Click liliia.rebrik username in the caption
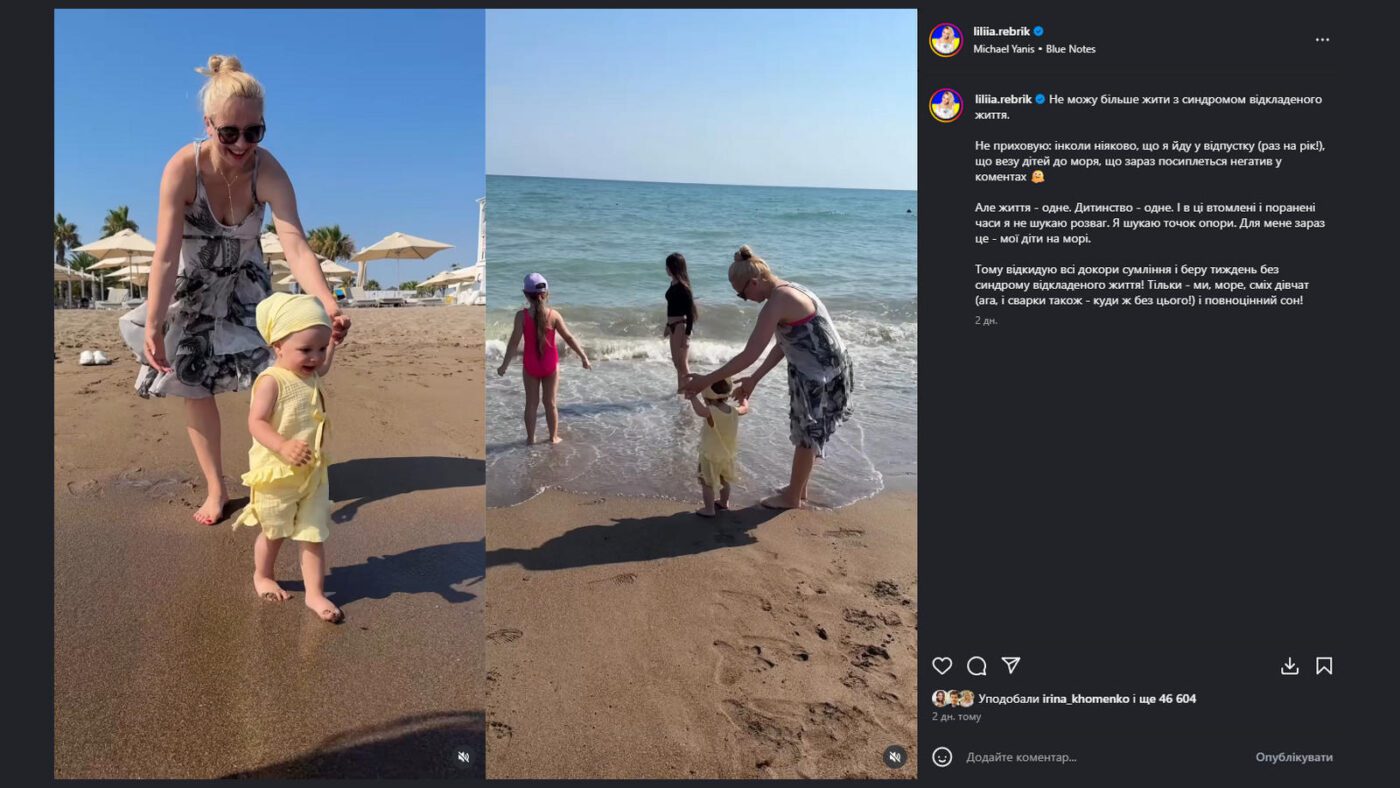 [1003, 99]
